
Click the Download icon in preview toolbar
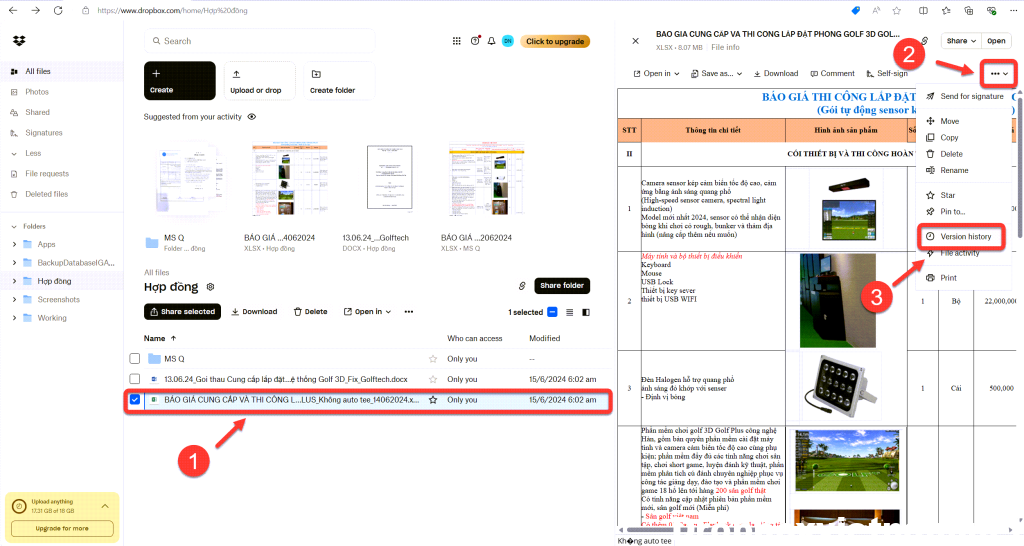pyautogui.click(x=776, y=73)
